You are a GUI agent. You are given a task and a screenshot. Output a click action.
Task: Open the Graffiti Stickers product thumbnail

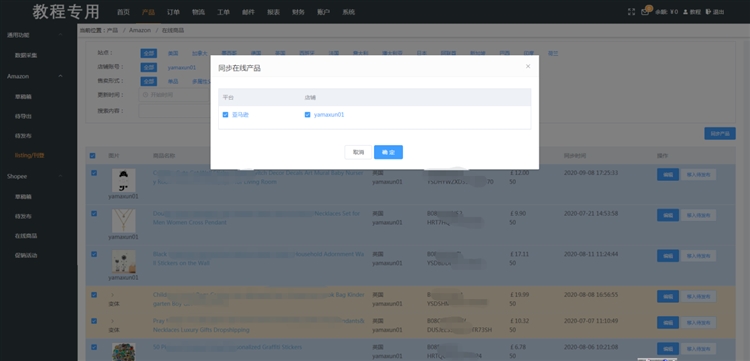pyautogui.click(x=123, y=352)
